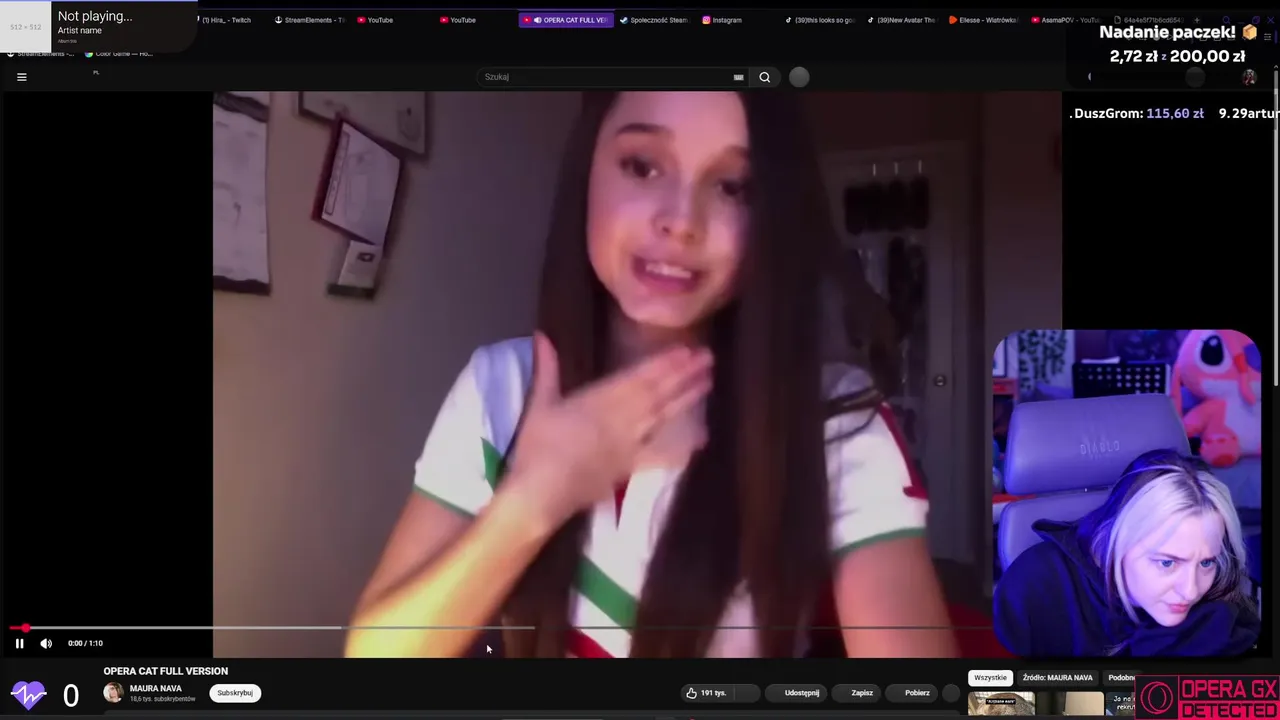This screenshot has height=720, width=1280.
Task: Click the 18,6 tys. subscribers count text
Action: click(x=162, y=699)
